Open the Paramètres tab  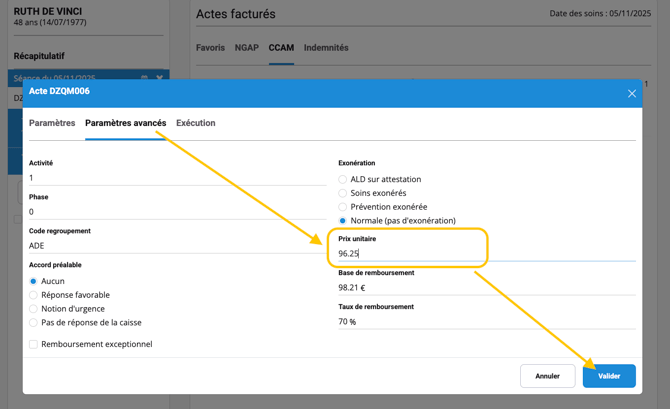coord(52,123)
